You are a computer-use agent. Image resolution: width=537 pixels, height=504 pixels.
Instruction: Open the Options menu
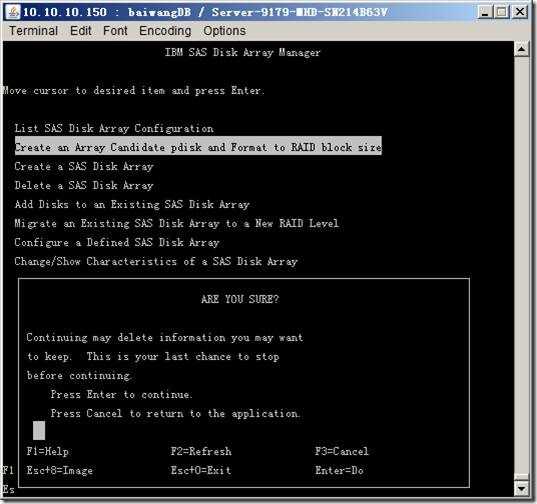click(224, 31)
